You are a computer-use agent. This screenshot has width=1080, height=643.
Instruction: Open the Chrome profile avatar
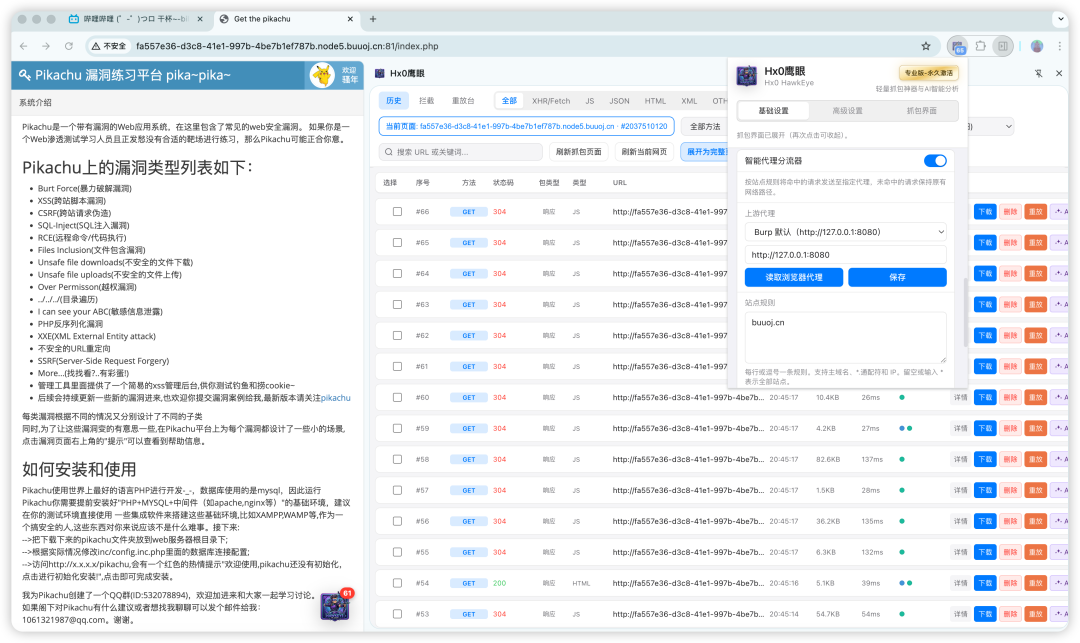1037,46
